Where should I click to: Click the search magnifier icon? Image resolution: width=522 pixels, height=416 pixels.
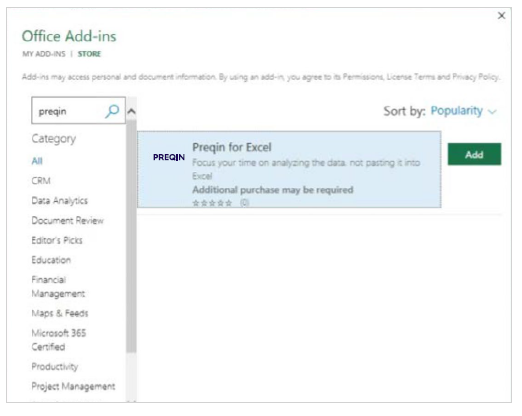click(x=112, y=111)
